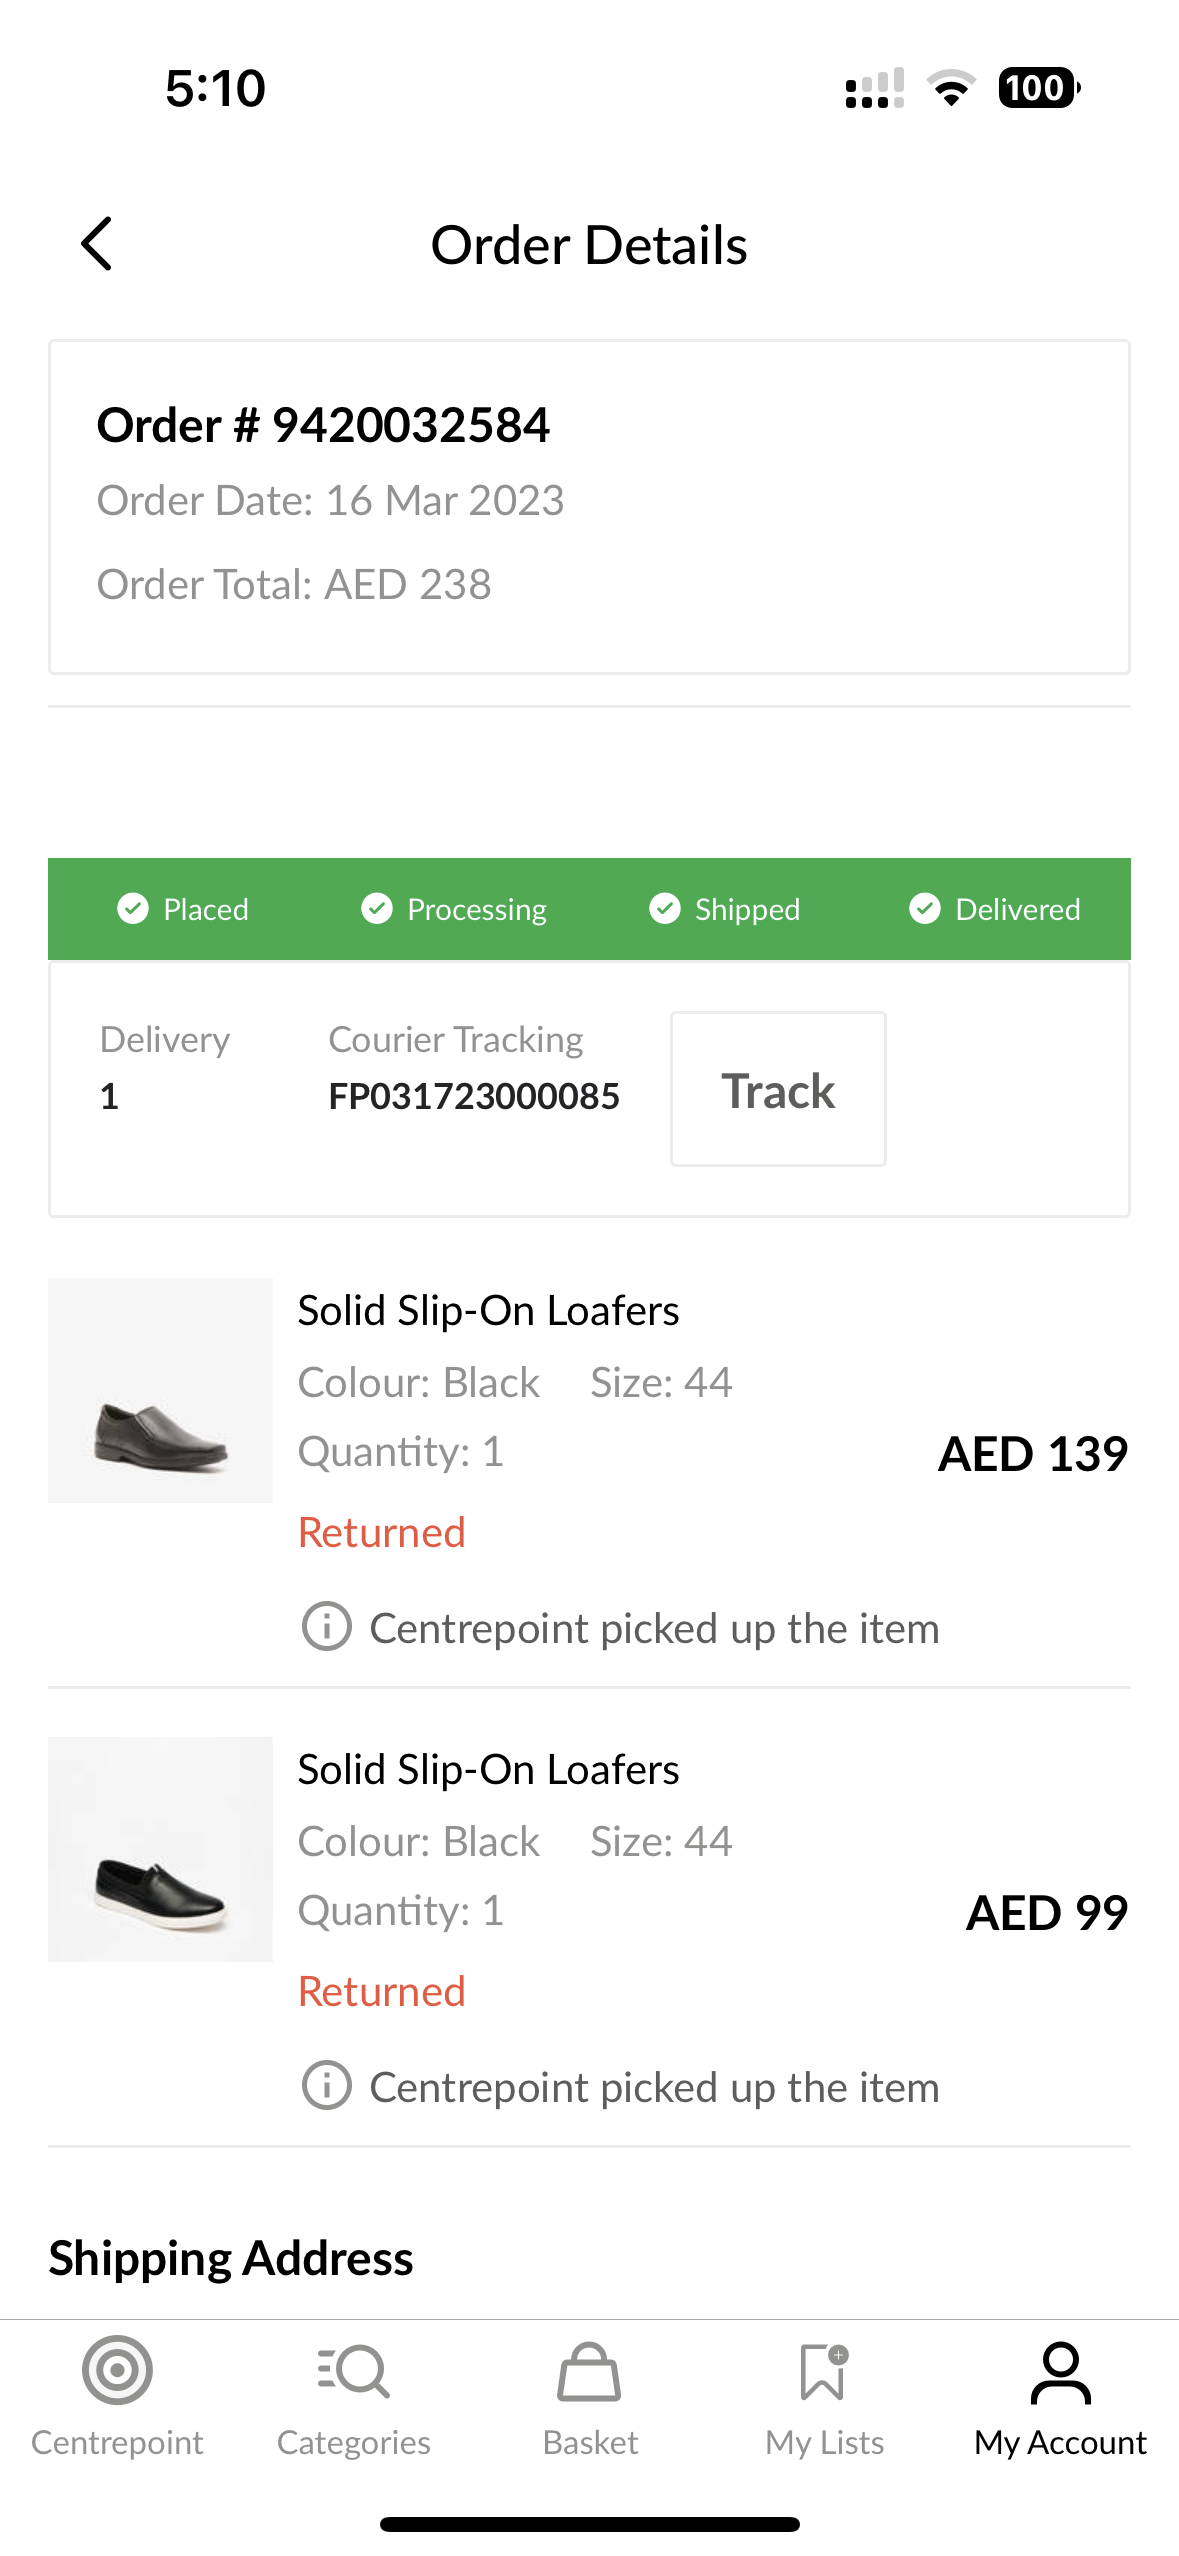
Task: Tap courier tracking number FP031723000085
Action: [474, 1096]
